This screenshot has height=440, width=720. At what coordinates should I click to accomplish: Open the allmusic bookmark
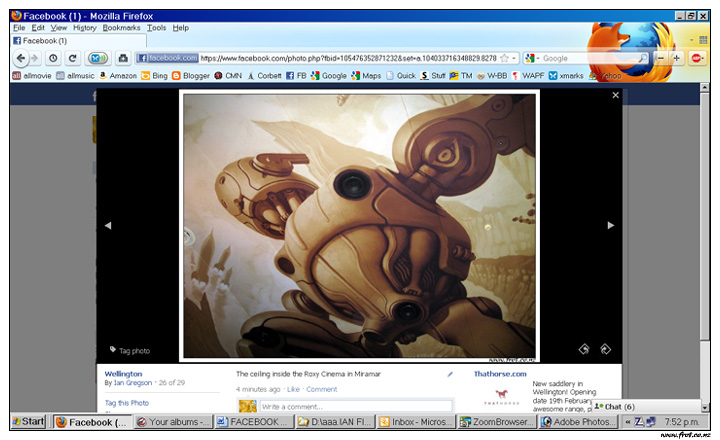point(75,76)
